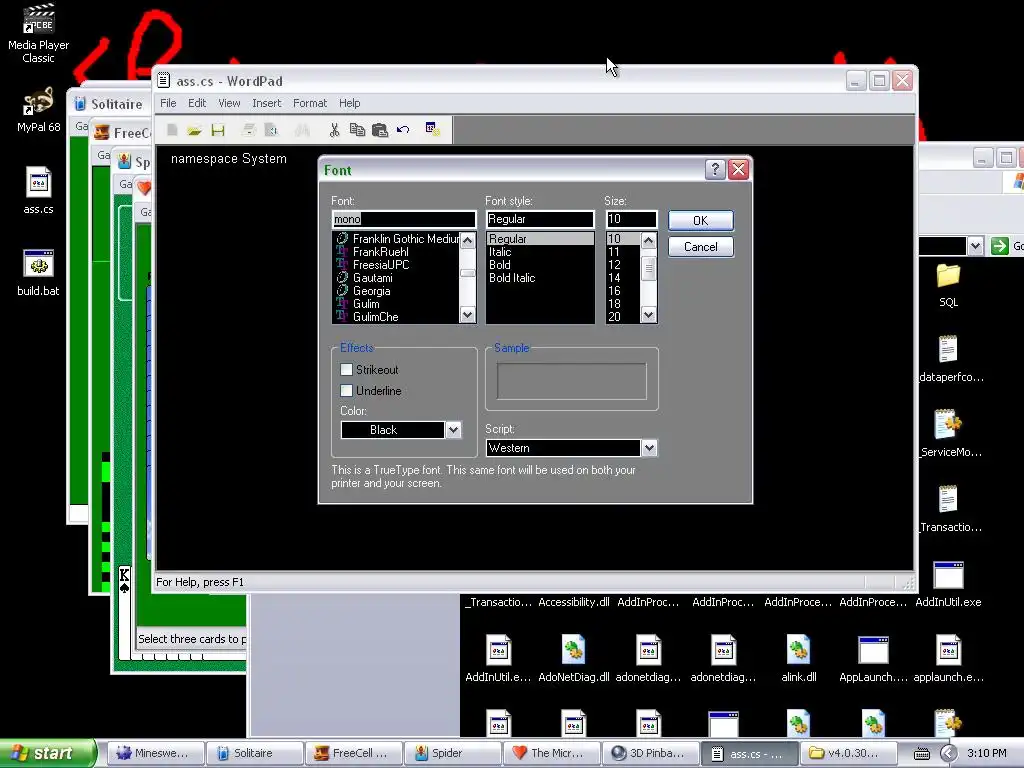The height and width of the screenshot is (768, 1024).
Task: Click the Size input field showing 10
Action: (631, 219)
